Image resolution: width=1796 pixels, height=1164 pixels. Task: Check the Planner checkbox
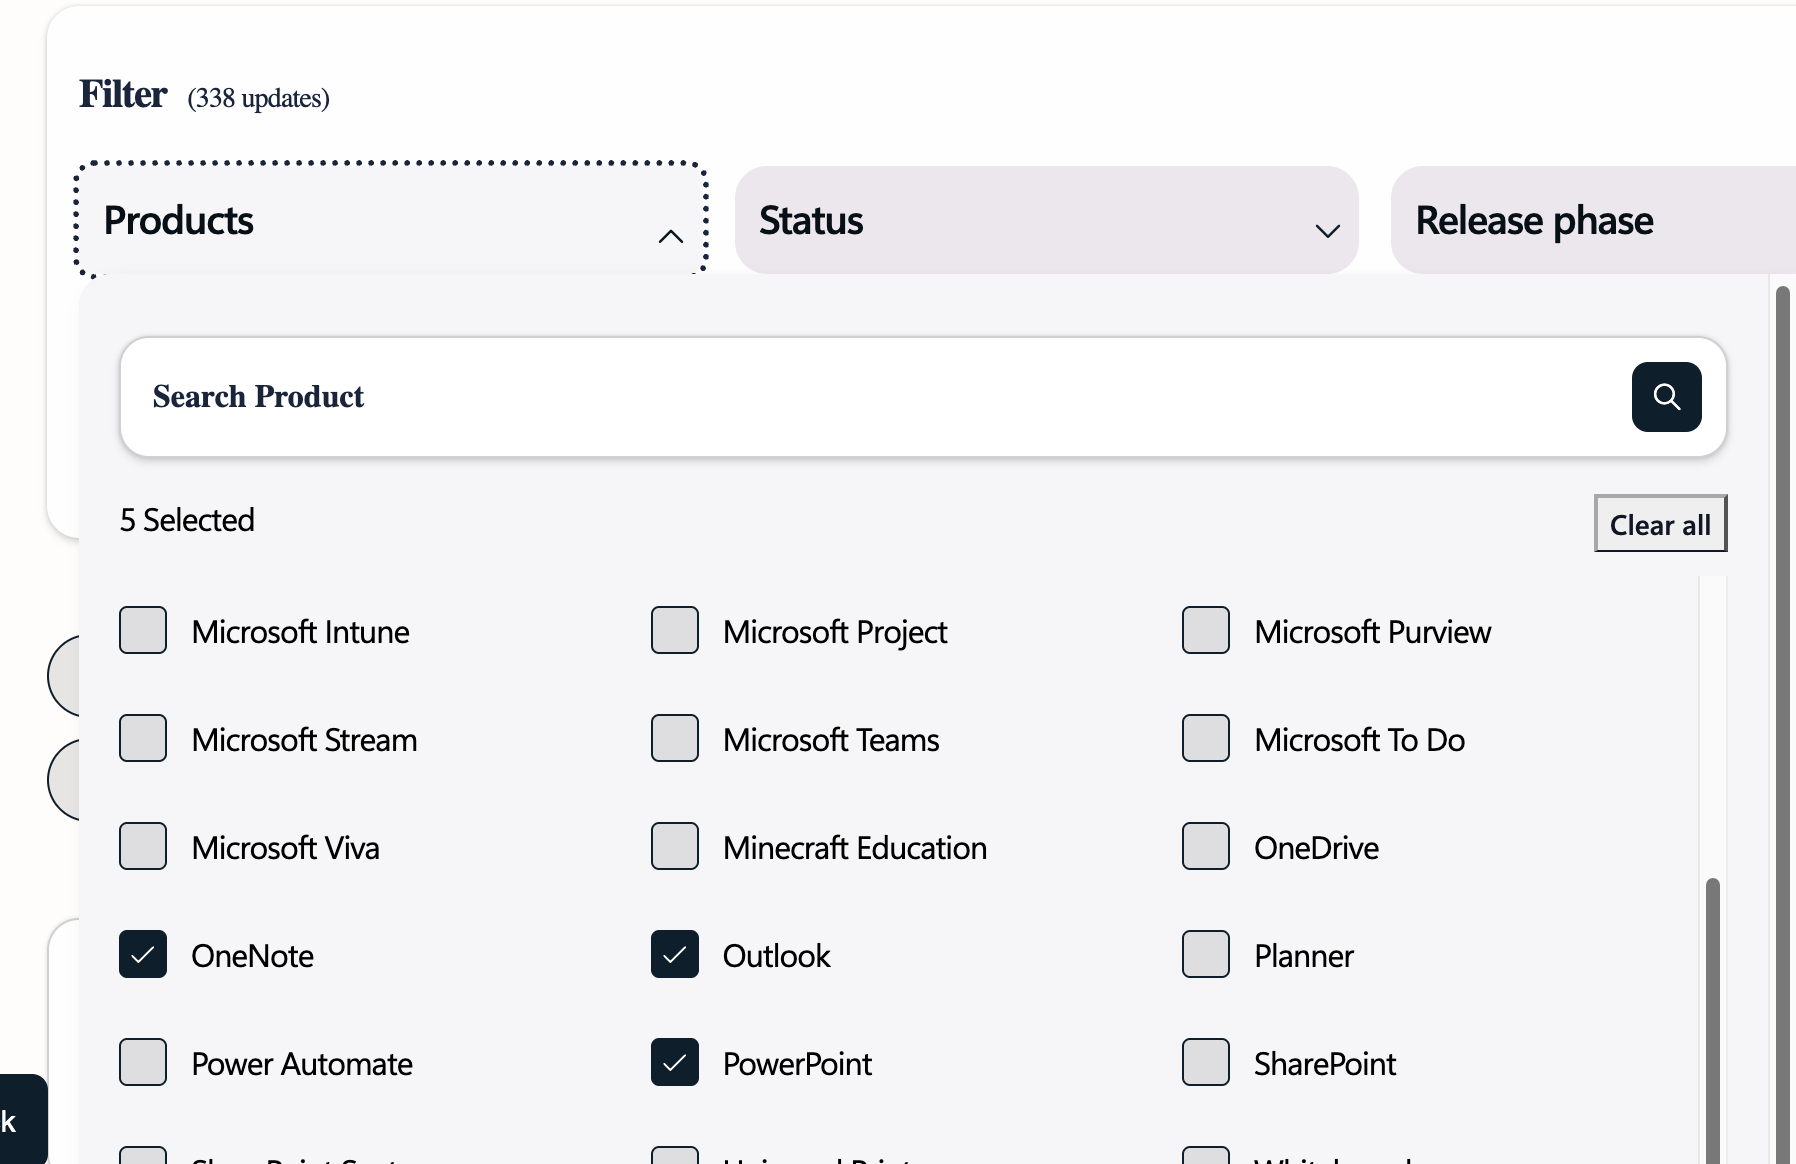[x=1206, y=955]
